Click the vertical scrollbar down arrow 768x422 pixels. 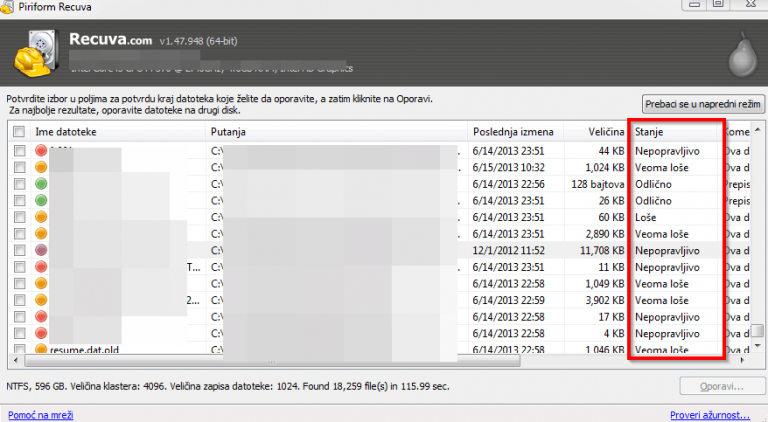tap(758, 346)
